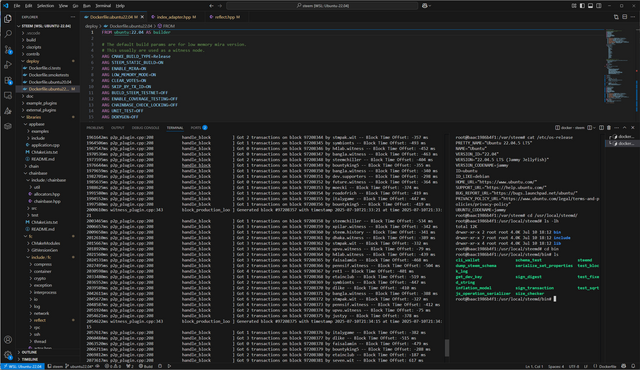640x370 pixels.
Task: Open allocators.hpp in explorer
Action: 47,194
